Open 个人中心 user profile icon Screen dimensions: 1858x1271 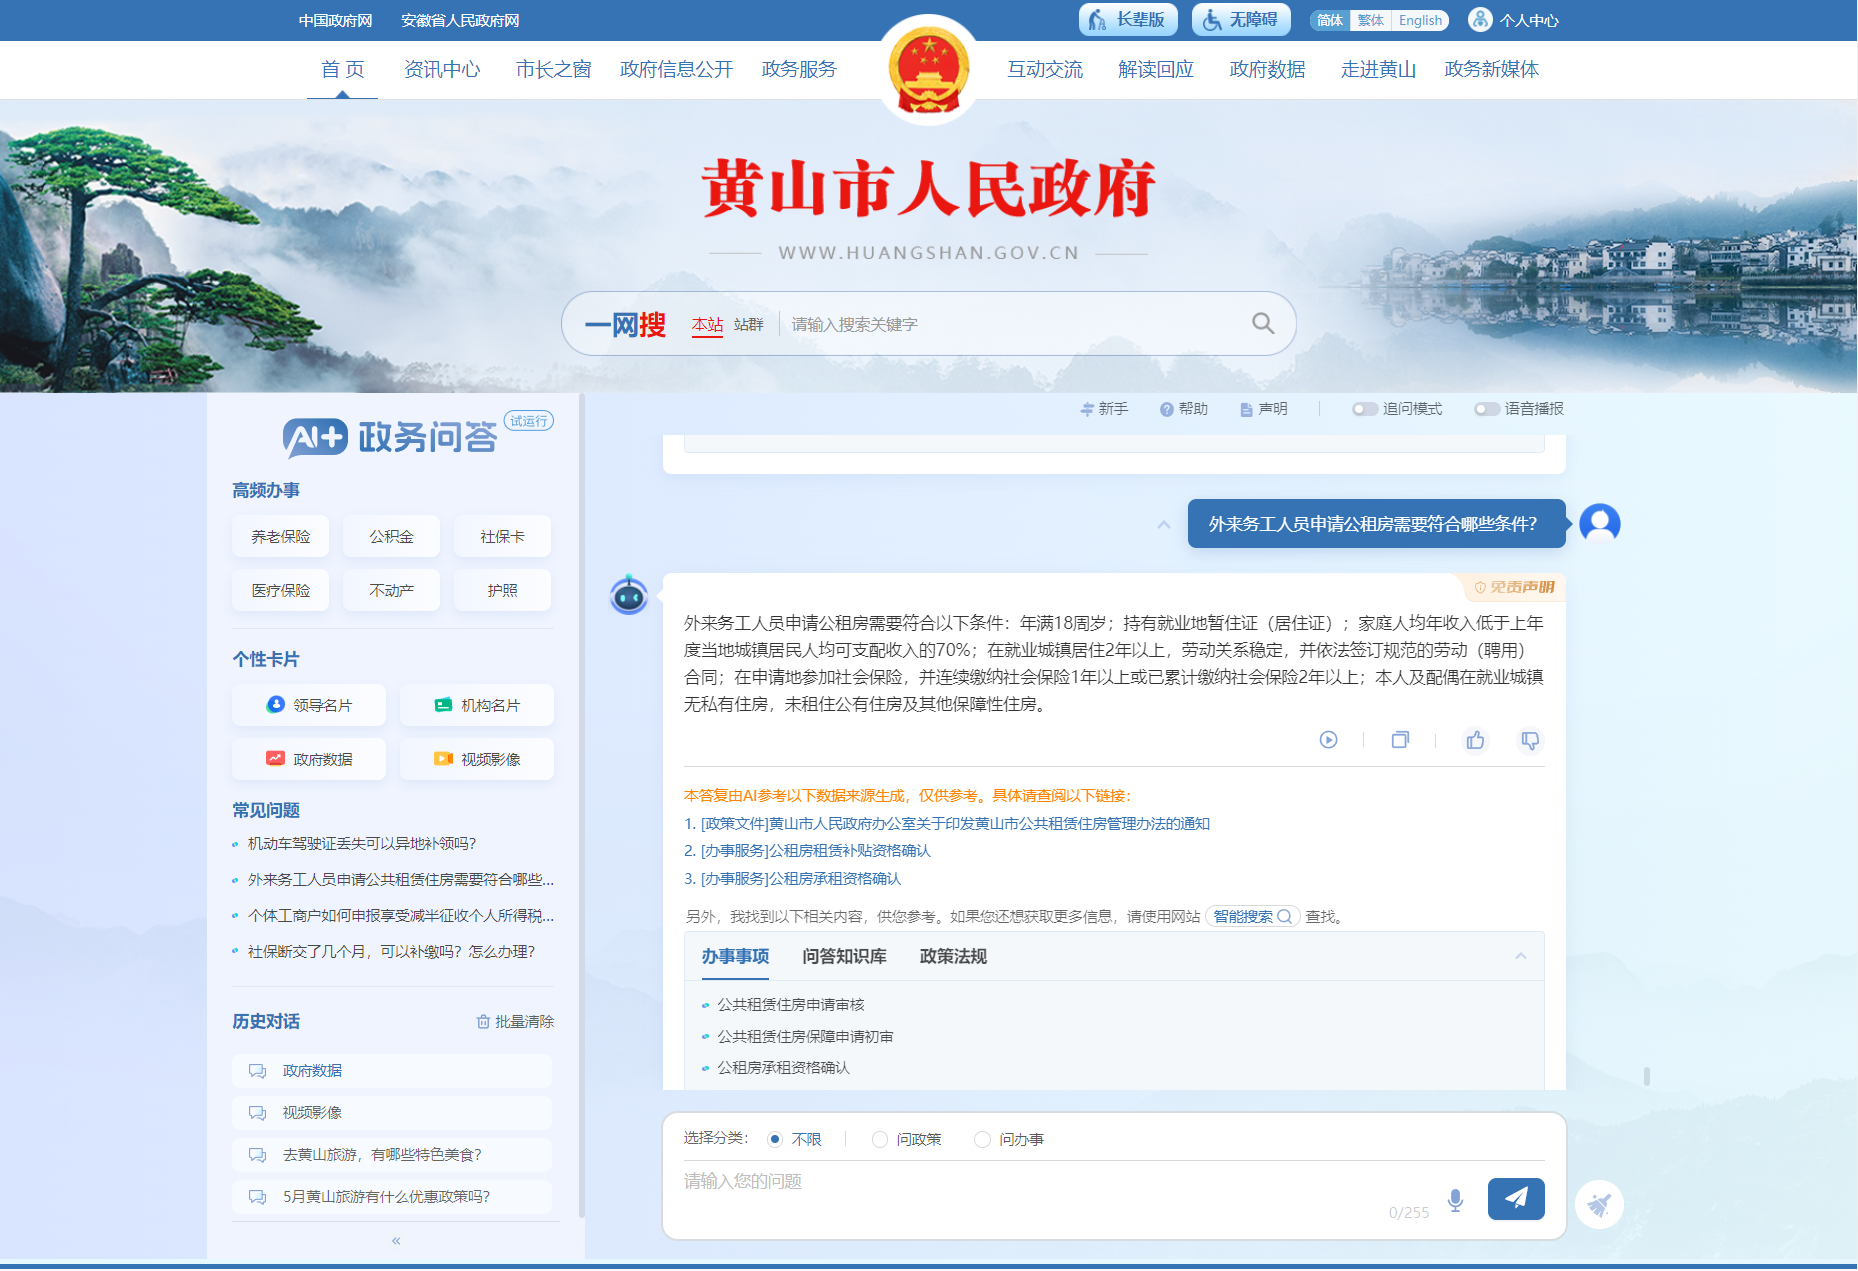[x=1480, y=20]
